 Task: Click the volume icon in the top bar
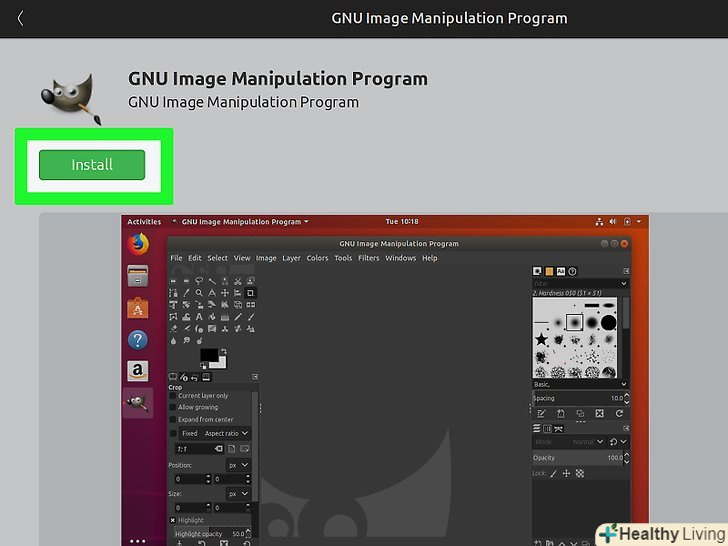[613, 222]
